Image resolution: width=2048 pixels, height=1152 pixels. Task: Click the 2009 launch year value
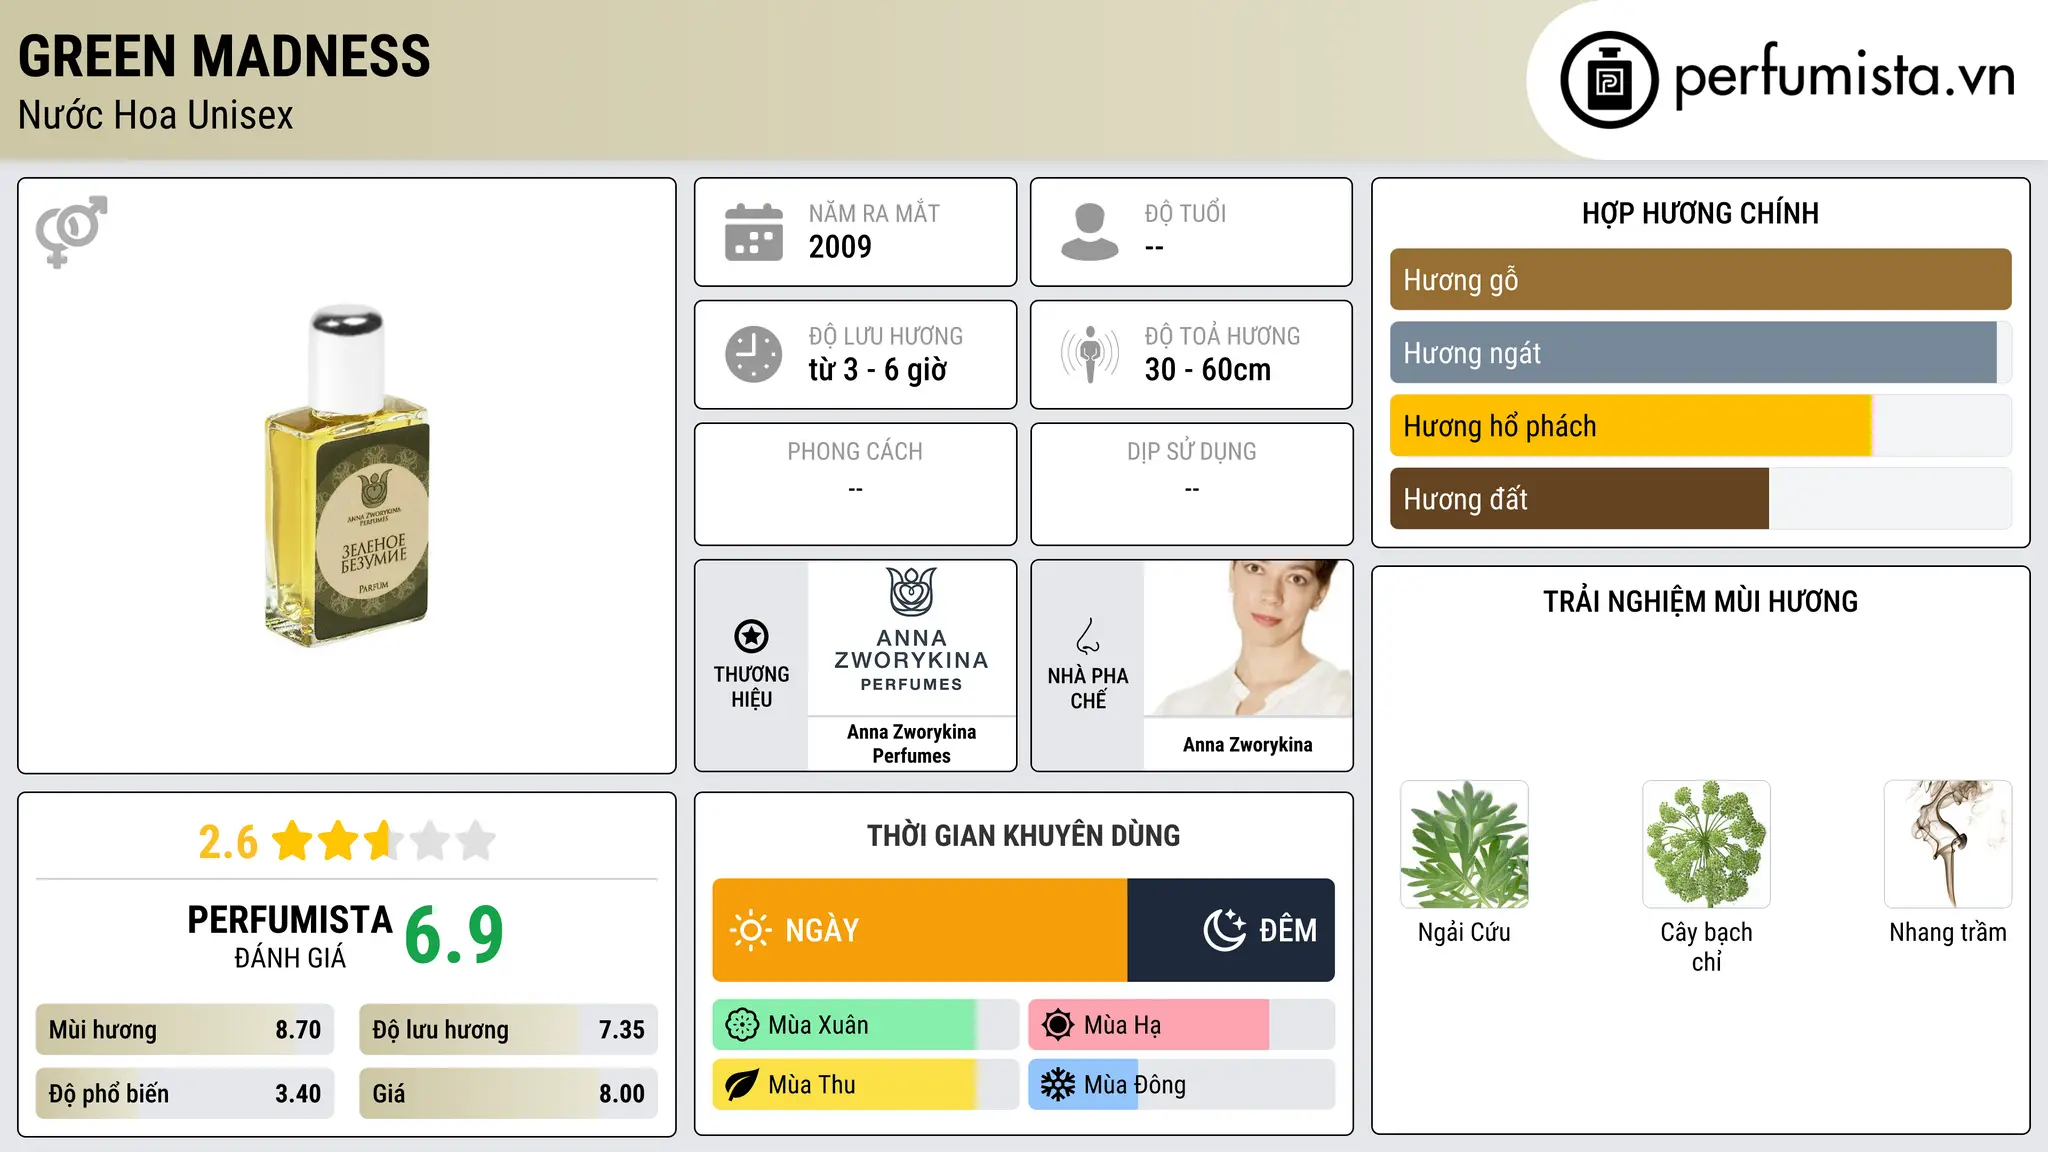tap(840, 247)
